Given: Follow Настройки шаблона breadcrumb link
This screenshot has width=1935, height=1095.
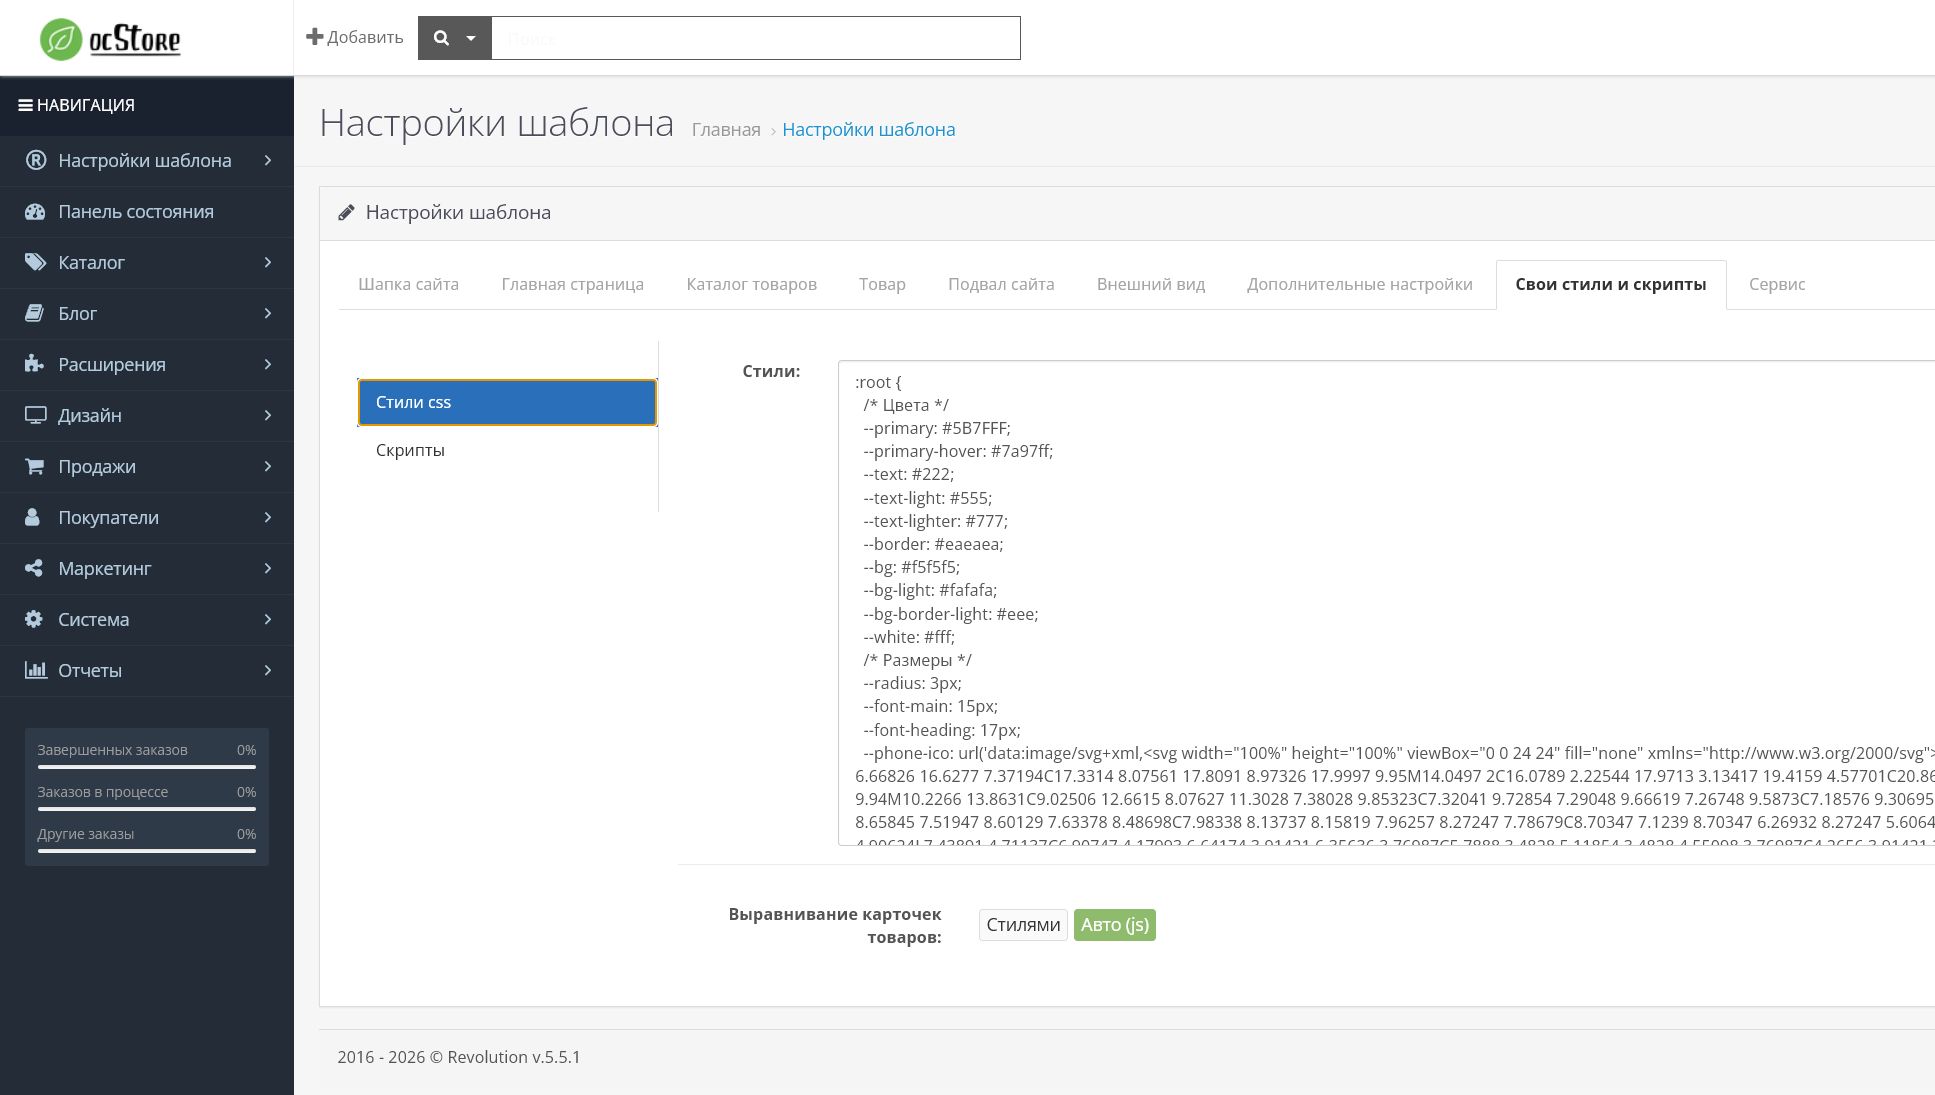Looking at the screenshot, I should point(868,129).
